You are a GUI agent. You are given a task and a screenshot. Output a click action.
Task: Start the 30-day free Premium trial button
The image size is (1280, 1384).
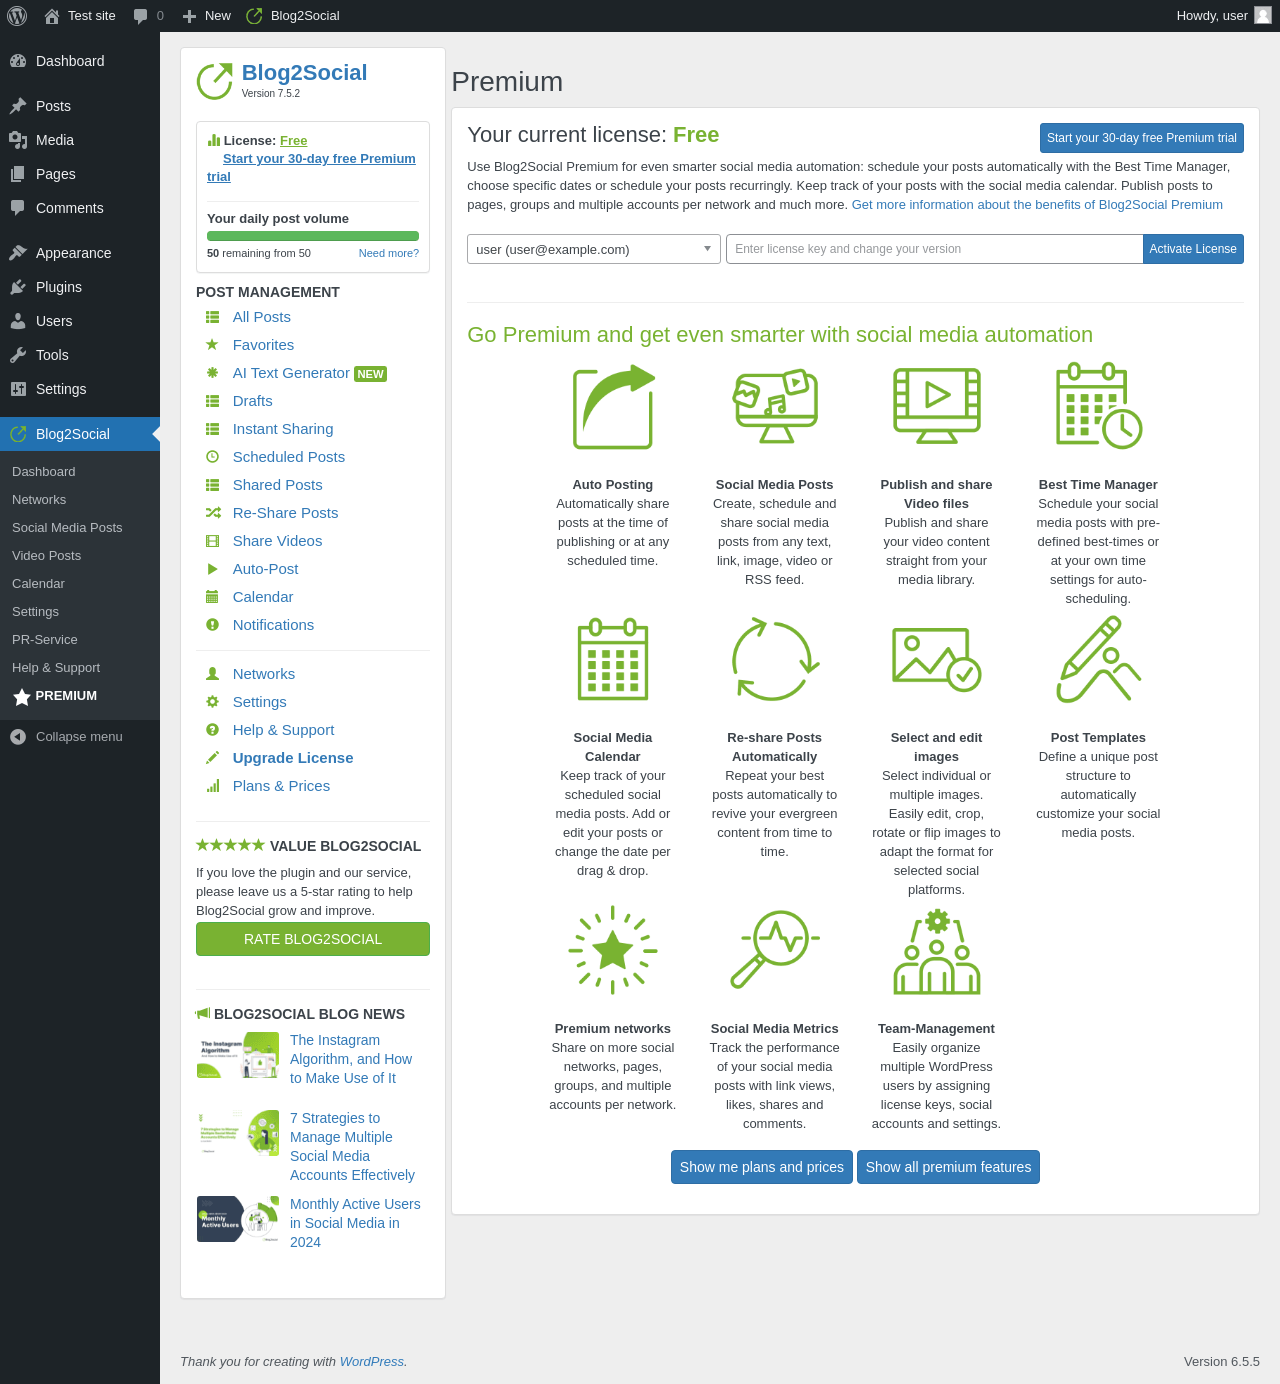click(x=1142, y=138)
